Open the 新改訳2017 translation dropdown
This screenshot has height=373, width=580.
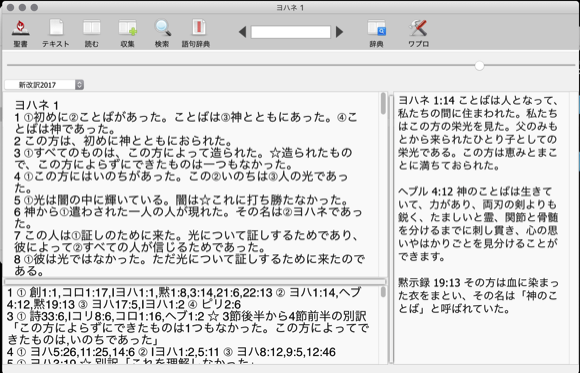[44, 85]
